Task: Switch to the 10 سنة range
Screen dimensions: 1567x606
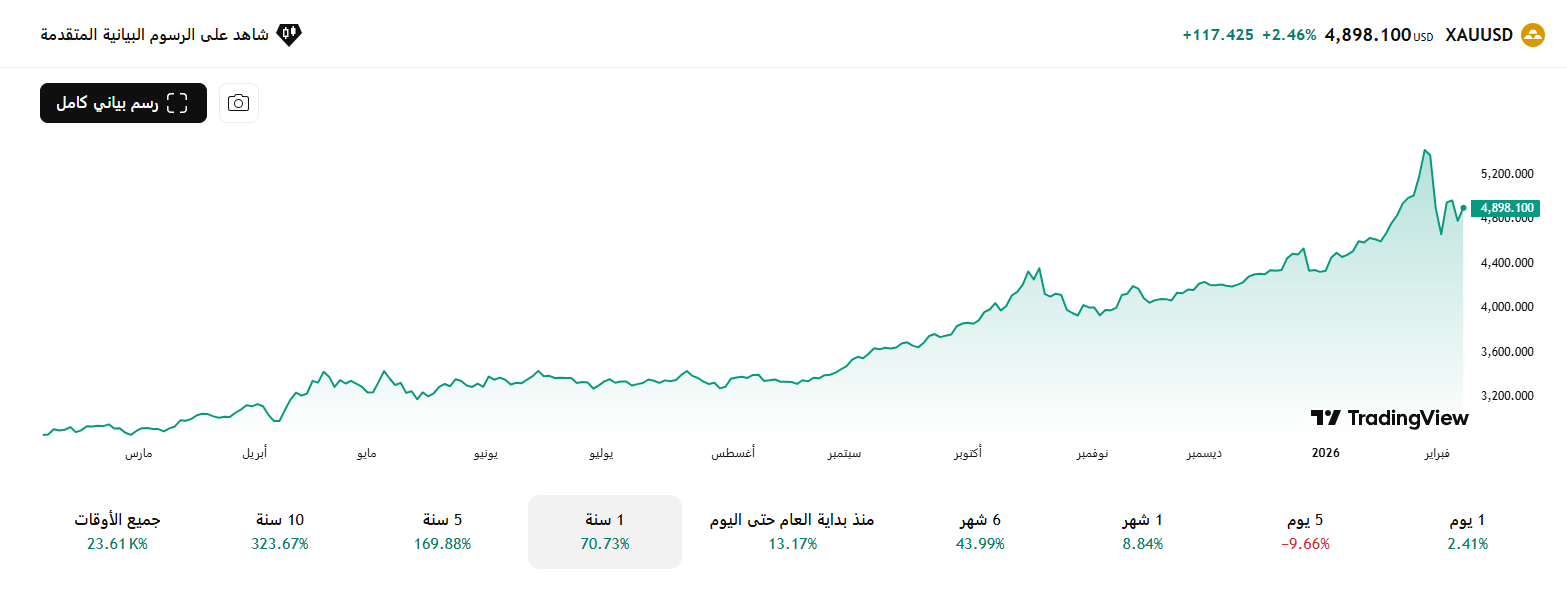Action: pyautogui.click(x=281, y=532)
